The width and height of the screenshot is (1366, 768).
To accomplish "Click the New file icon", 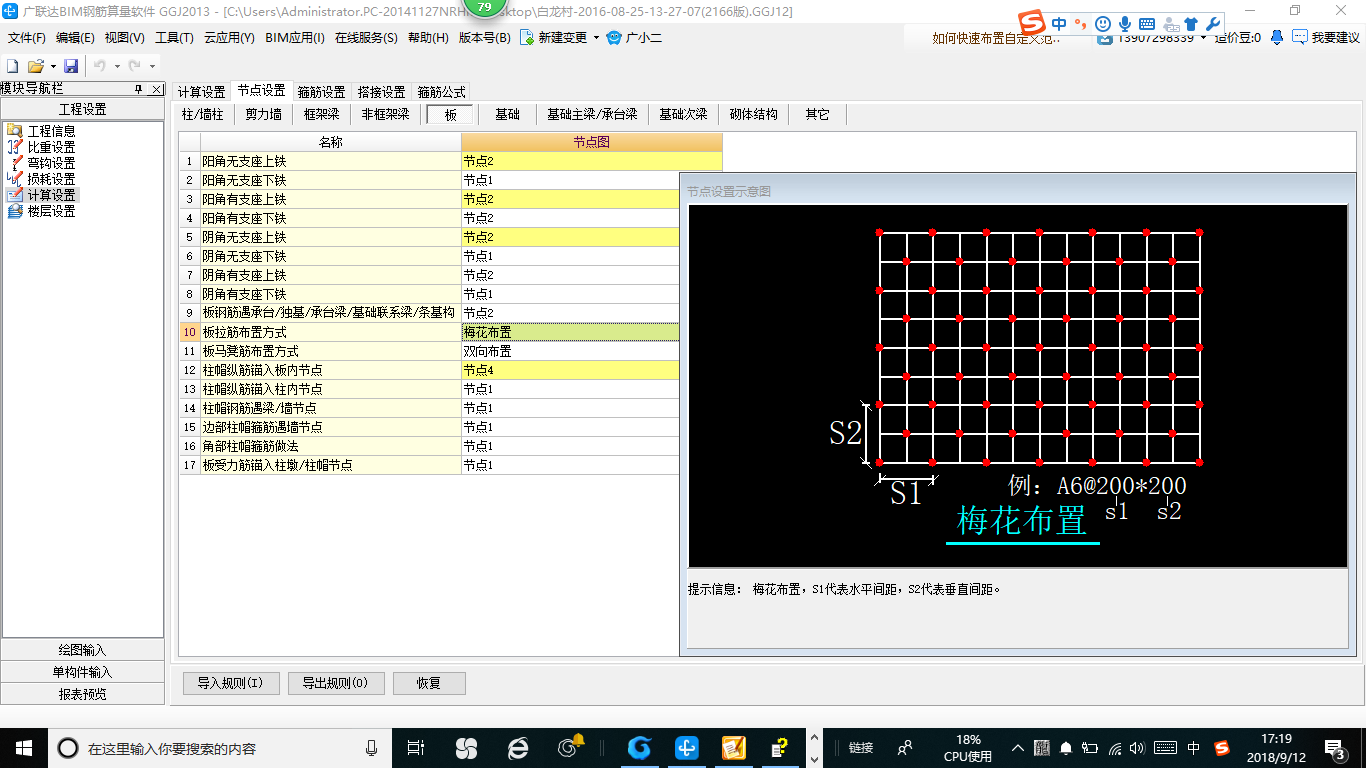I will click(x=13, y=66).
